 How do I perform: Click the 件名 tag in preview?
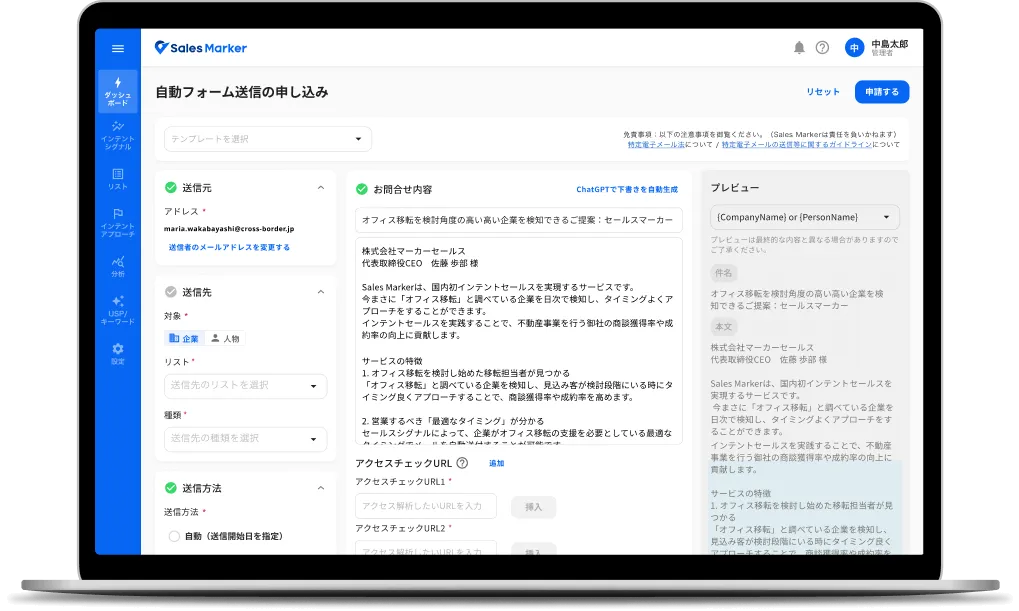(723, 273)
